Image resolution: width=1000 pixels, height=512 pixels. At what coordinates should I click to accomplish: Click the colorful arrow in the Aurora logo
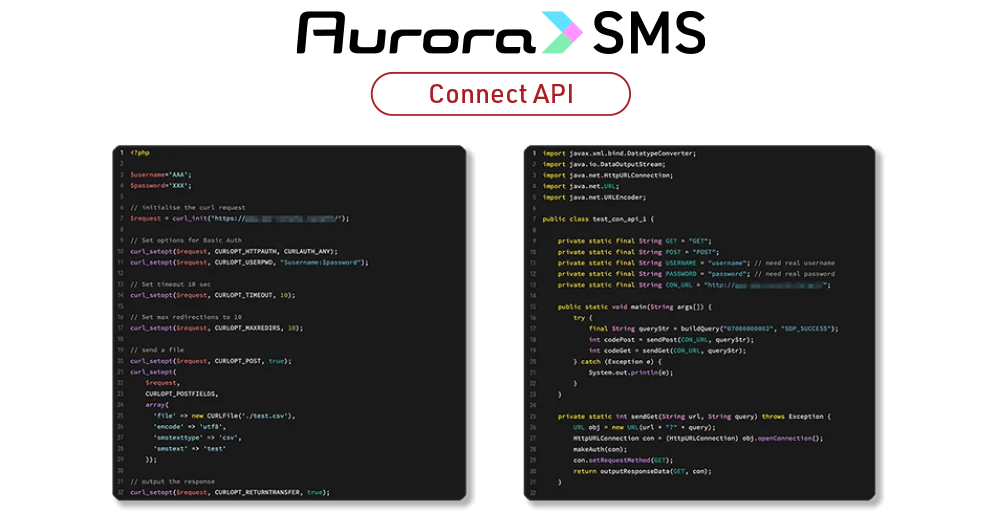coord(562,33)
